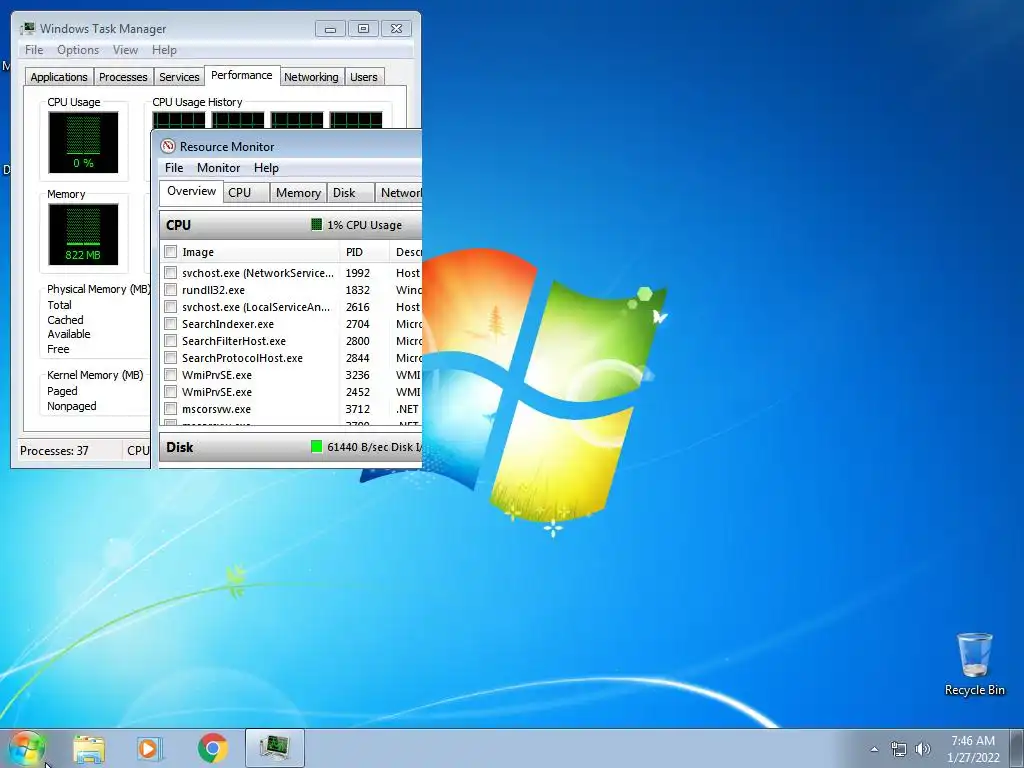Check svchost.exe (LocalServiceAn...) checkbox

[170, 306]
